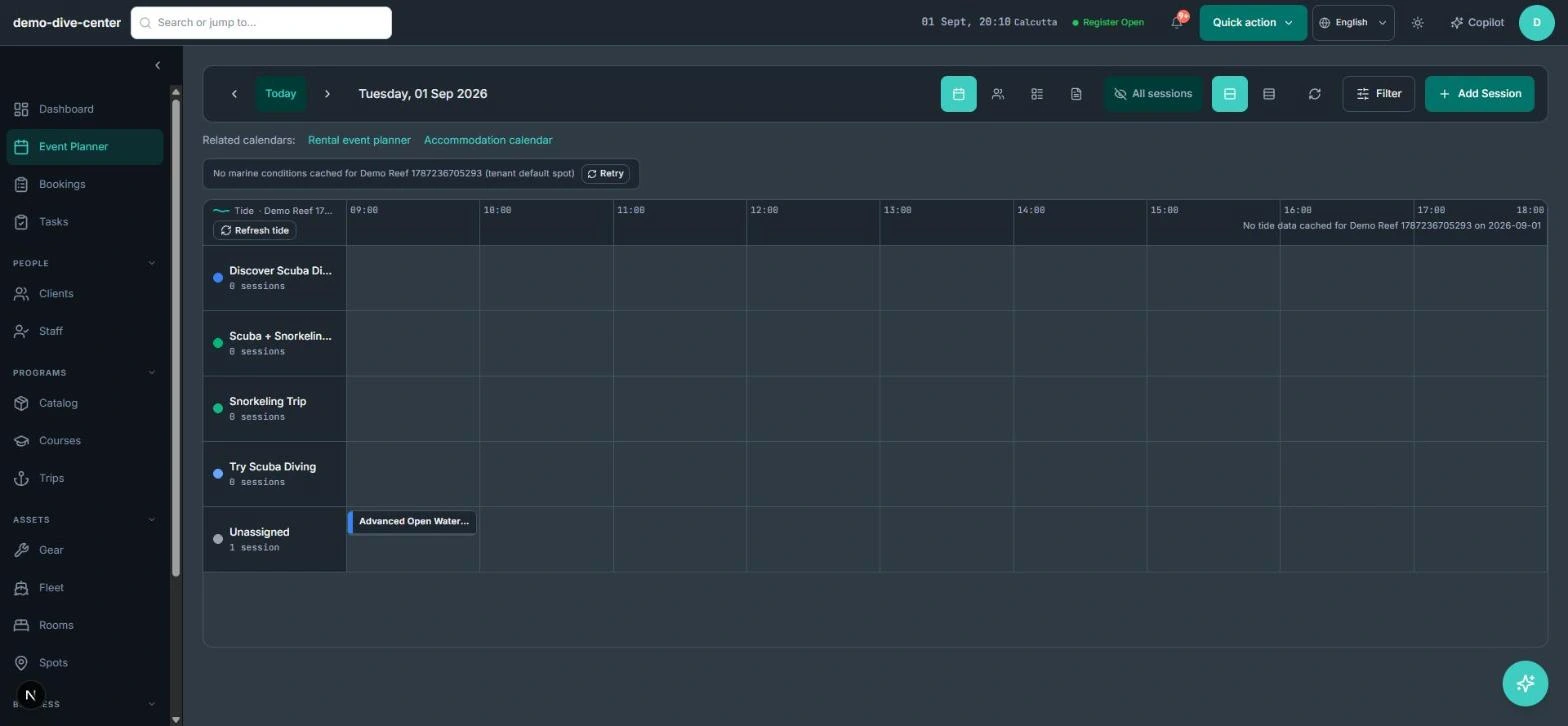Open the Rental event planner link

click(359, 140)
